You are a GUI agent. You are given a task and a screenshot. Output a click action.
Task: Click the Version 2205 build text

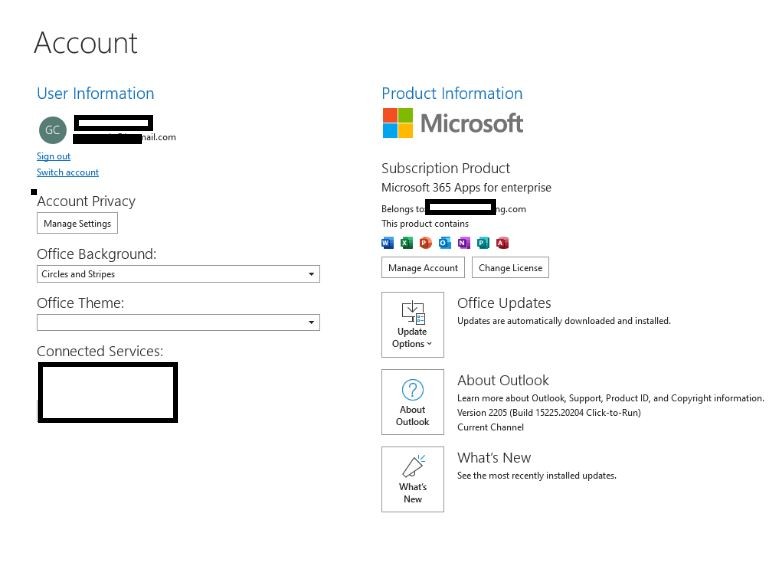(x=549, y=413)
